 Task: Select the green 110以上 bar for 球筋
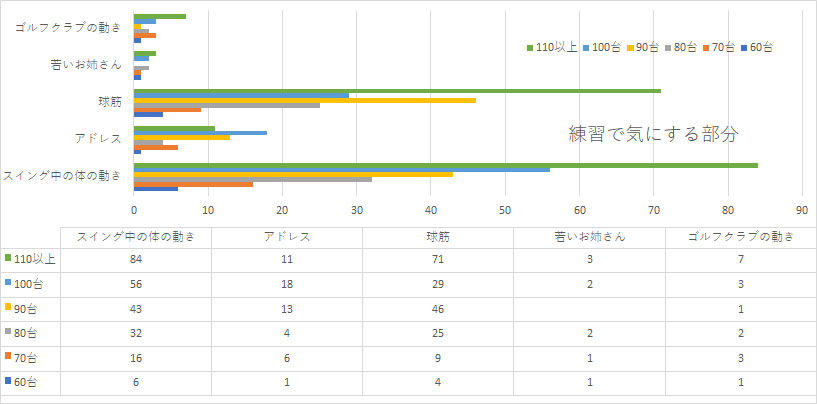click(x=398, y=91)
